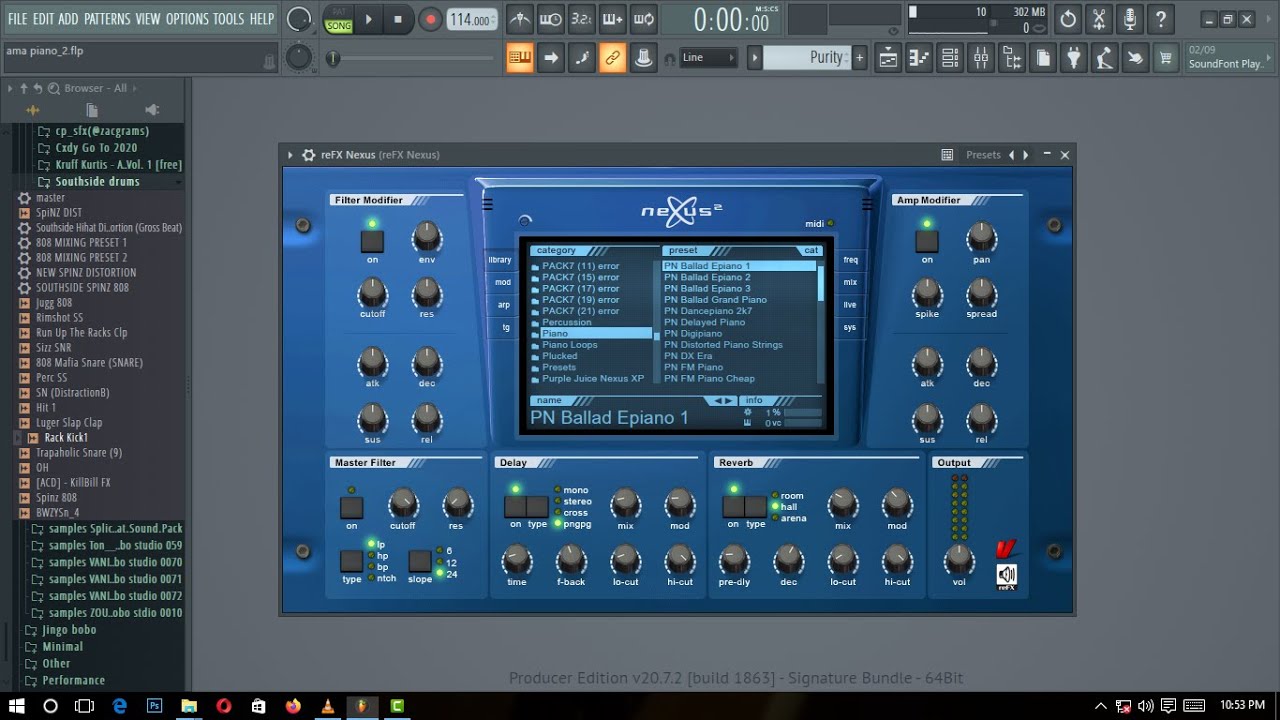Open VLC media player from the taskbar
The width and height of the screenshot is (1280, 720).
coord(328,706)
